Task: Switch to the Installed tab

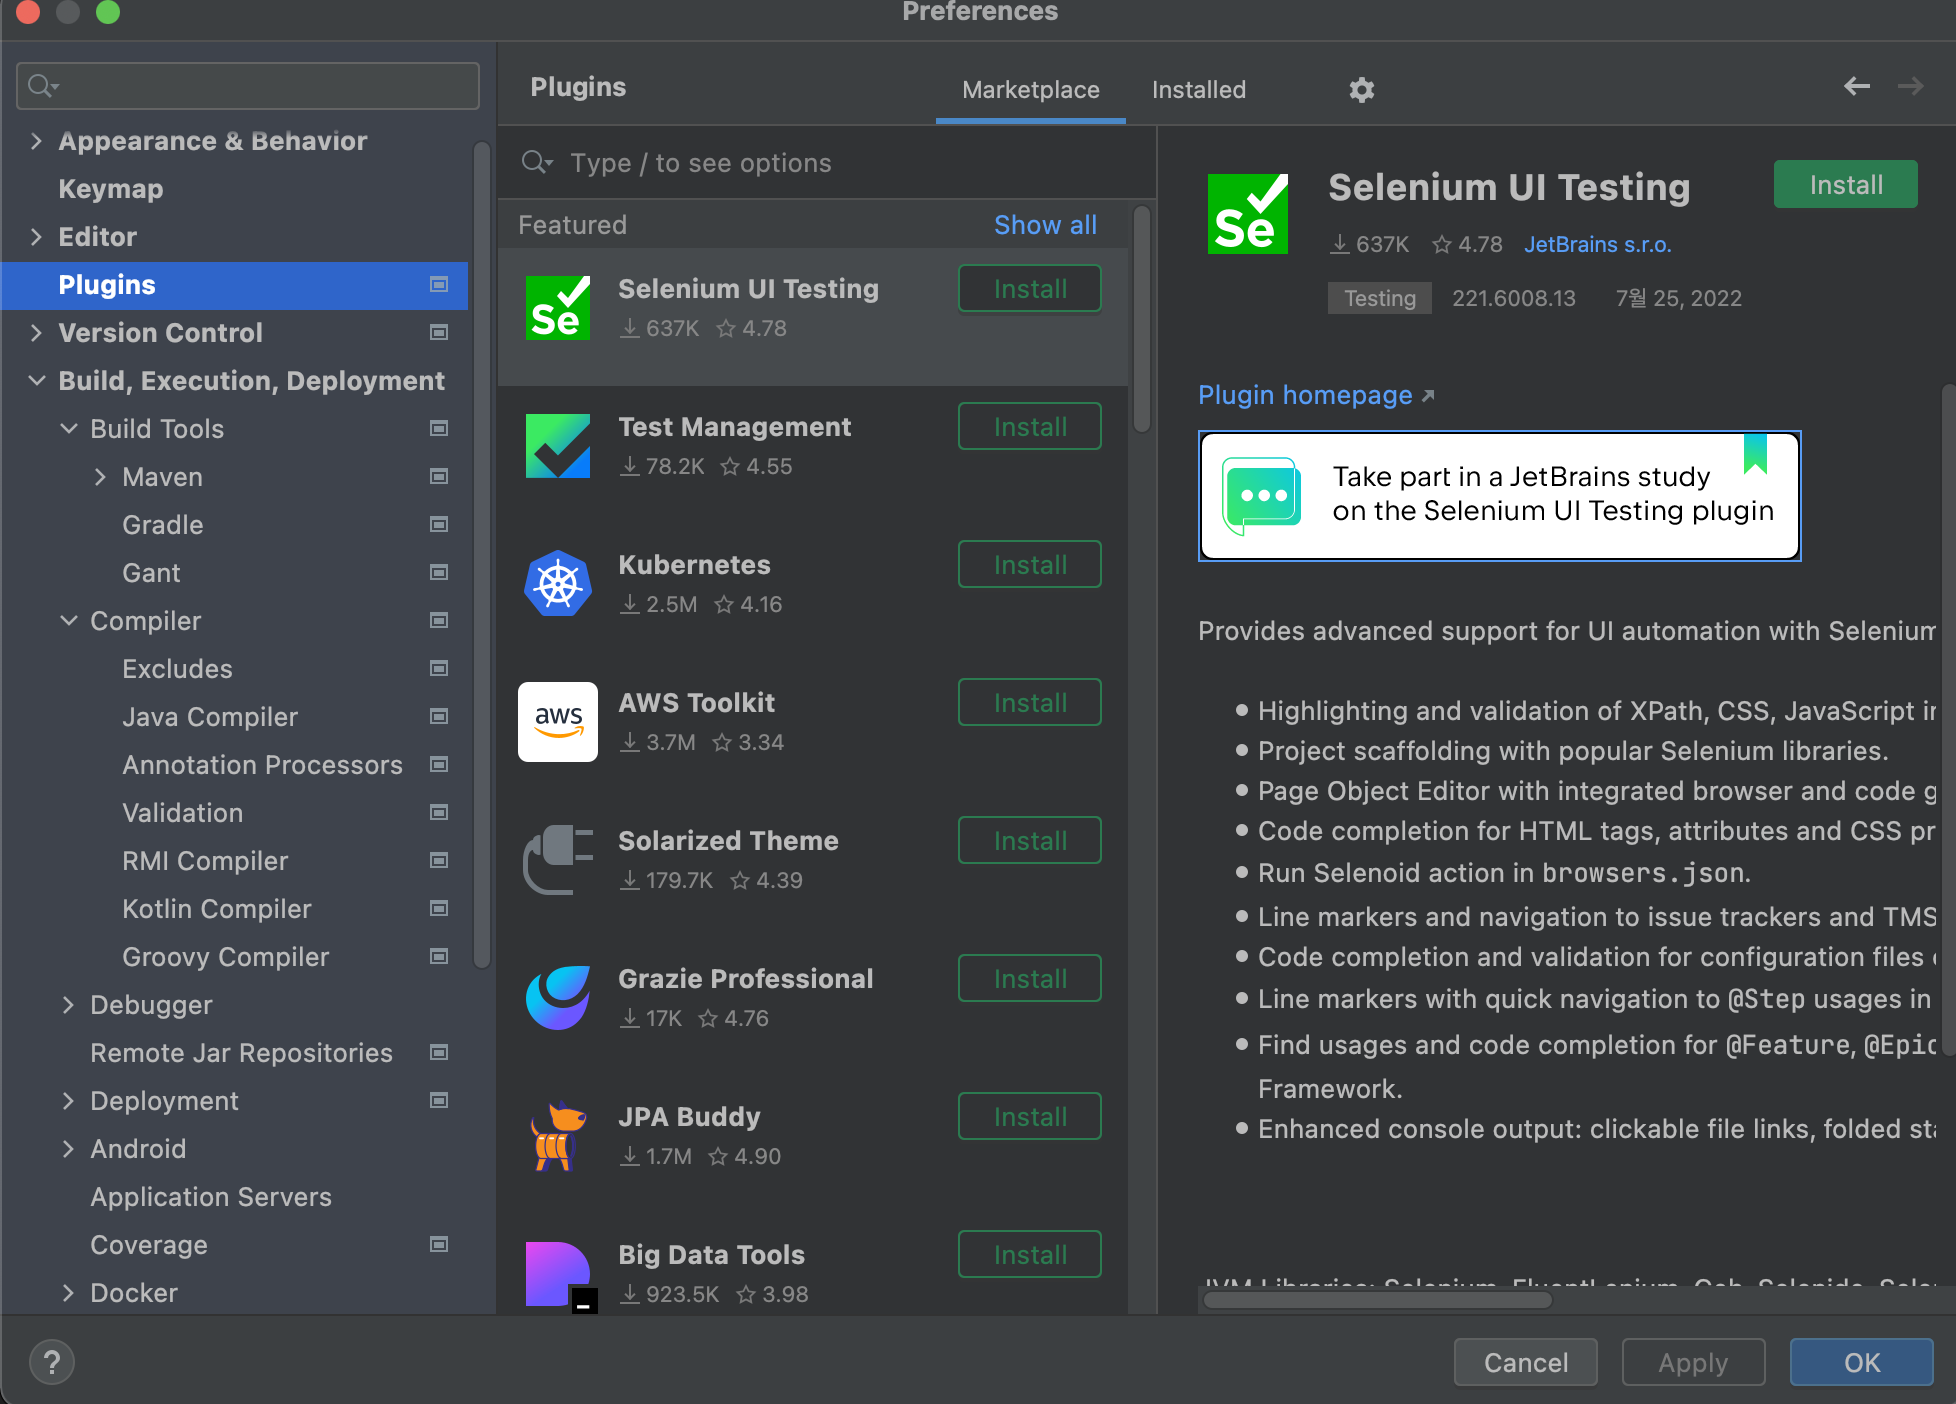Action: click(1198, 90)
